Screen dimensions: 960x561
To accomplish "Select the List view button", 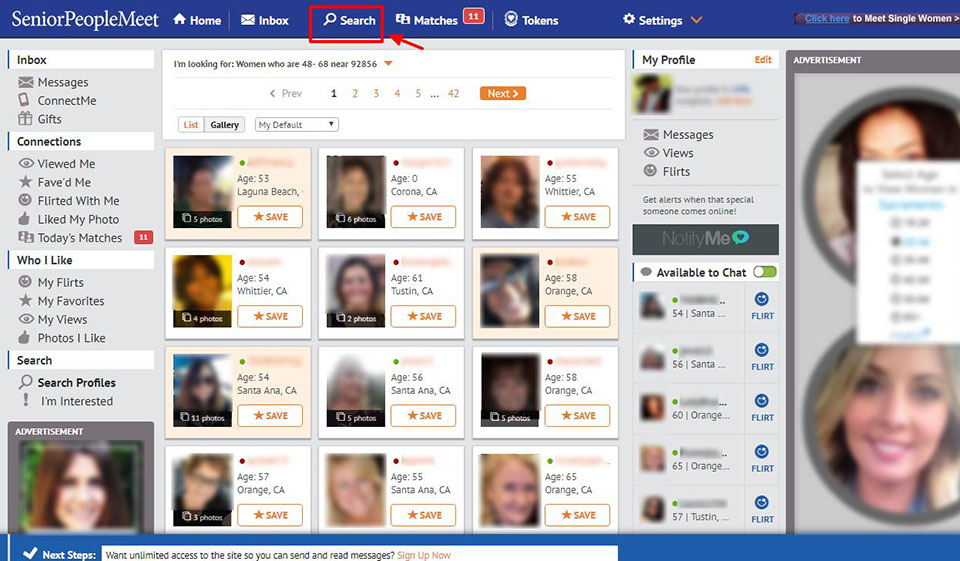I will (191, 125).
